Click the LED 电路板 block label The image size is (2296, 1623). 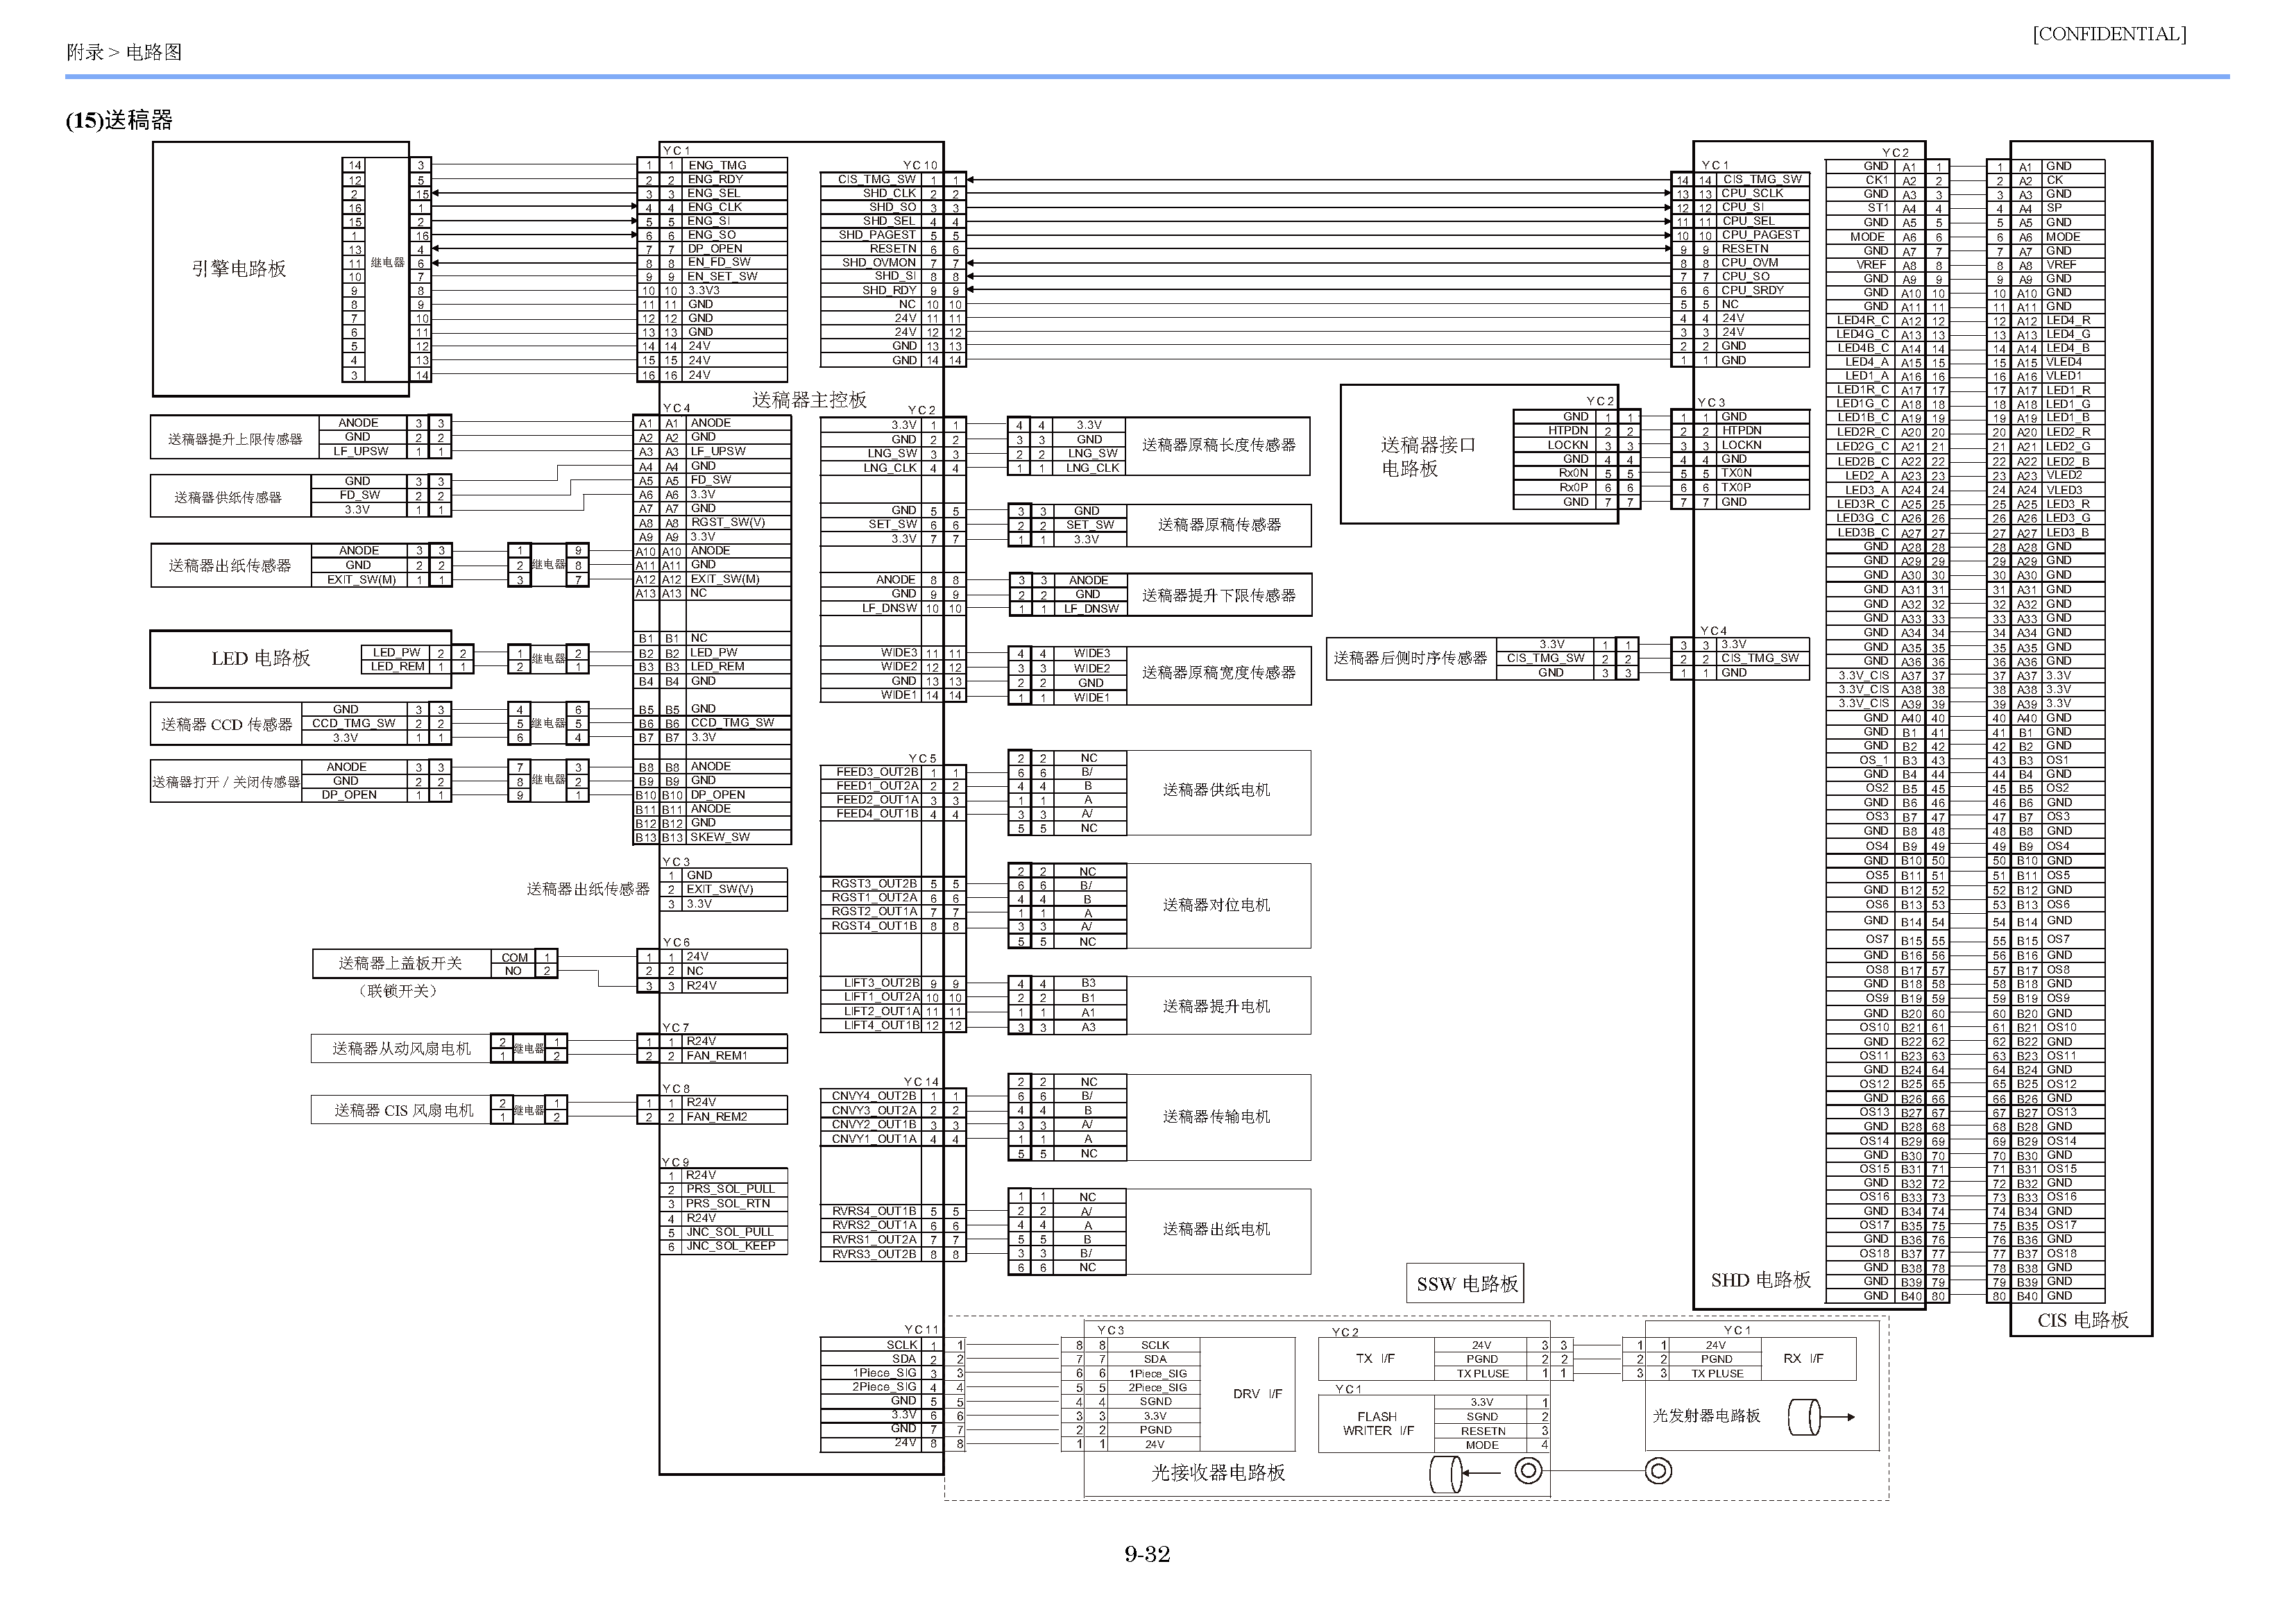(261, 658)
